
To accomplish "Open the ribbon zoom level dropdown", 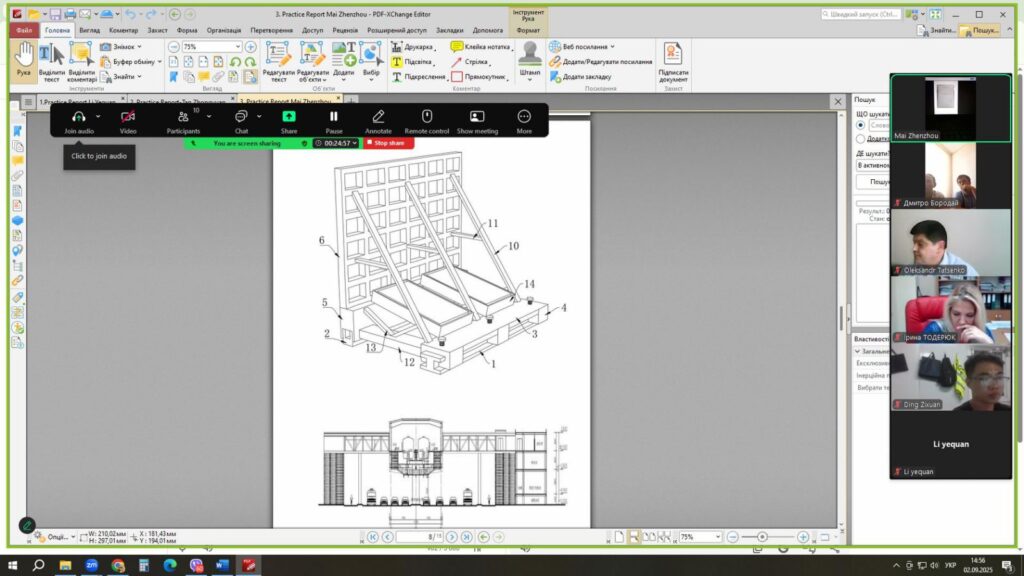I will point(238,47).
